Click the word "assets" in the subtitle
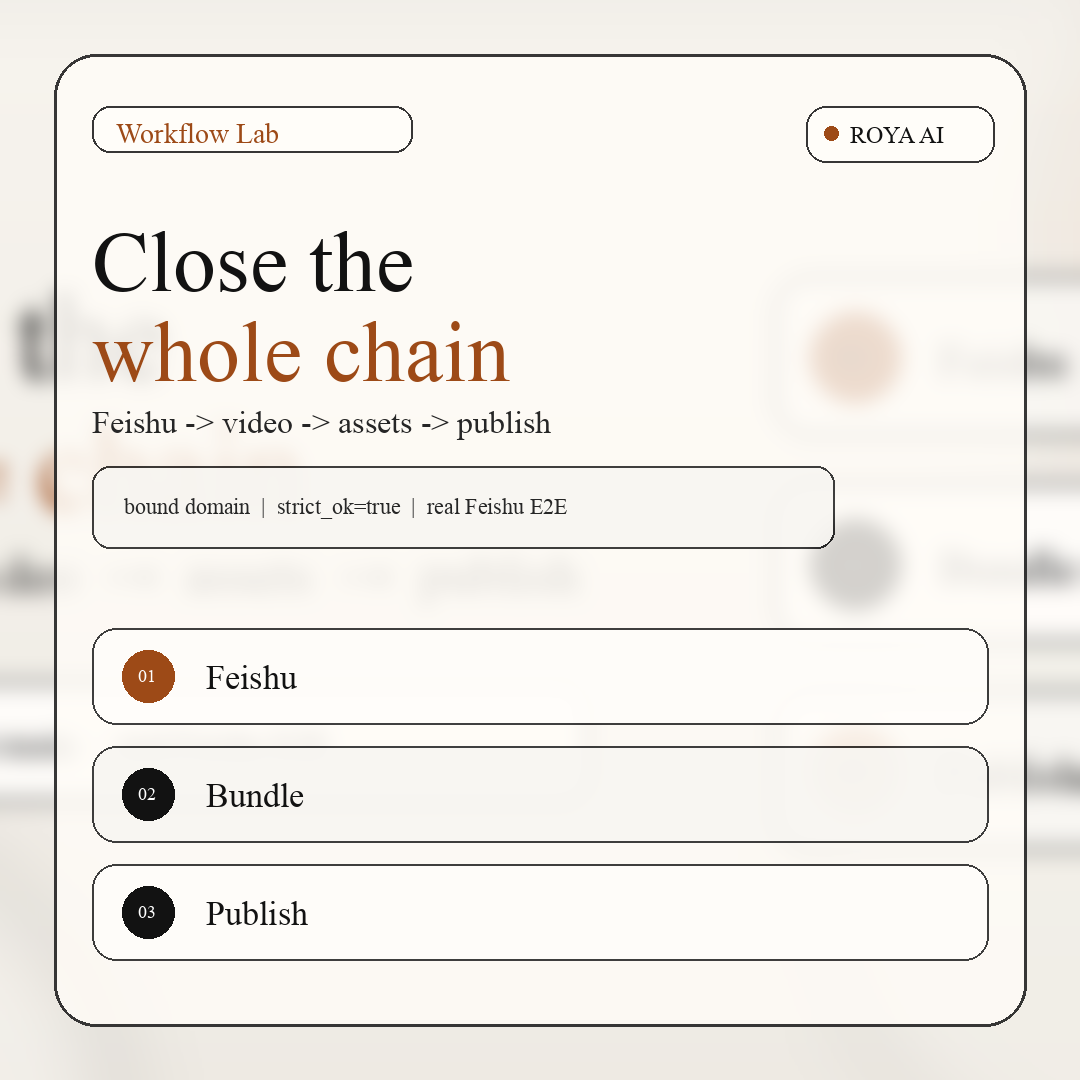This screenshot has width=1080, height=1080. coord(375,423)
